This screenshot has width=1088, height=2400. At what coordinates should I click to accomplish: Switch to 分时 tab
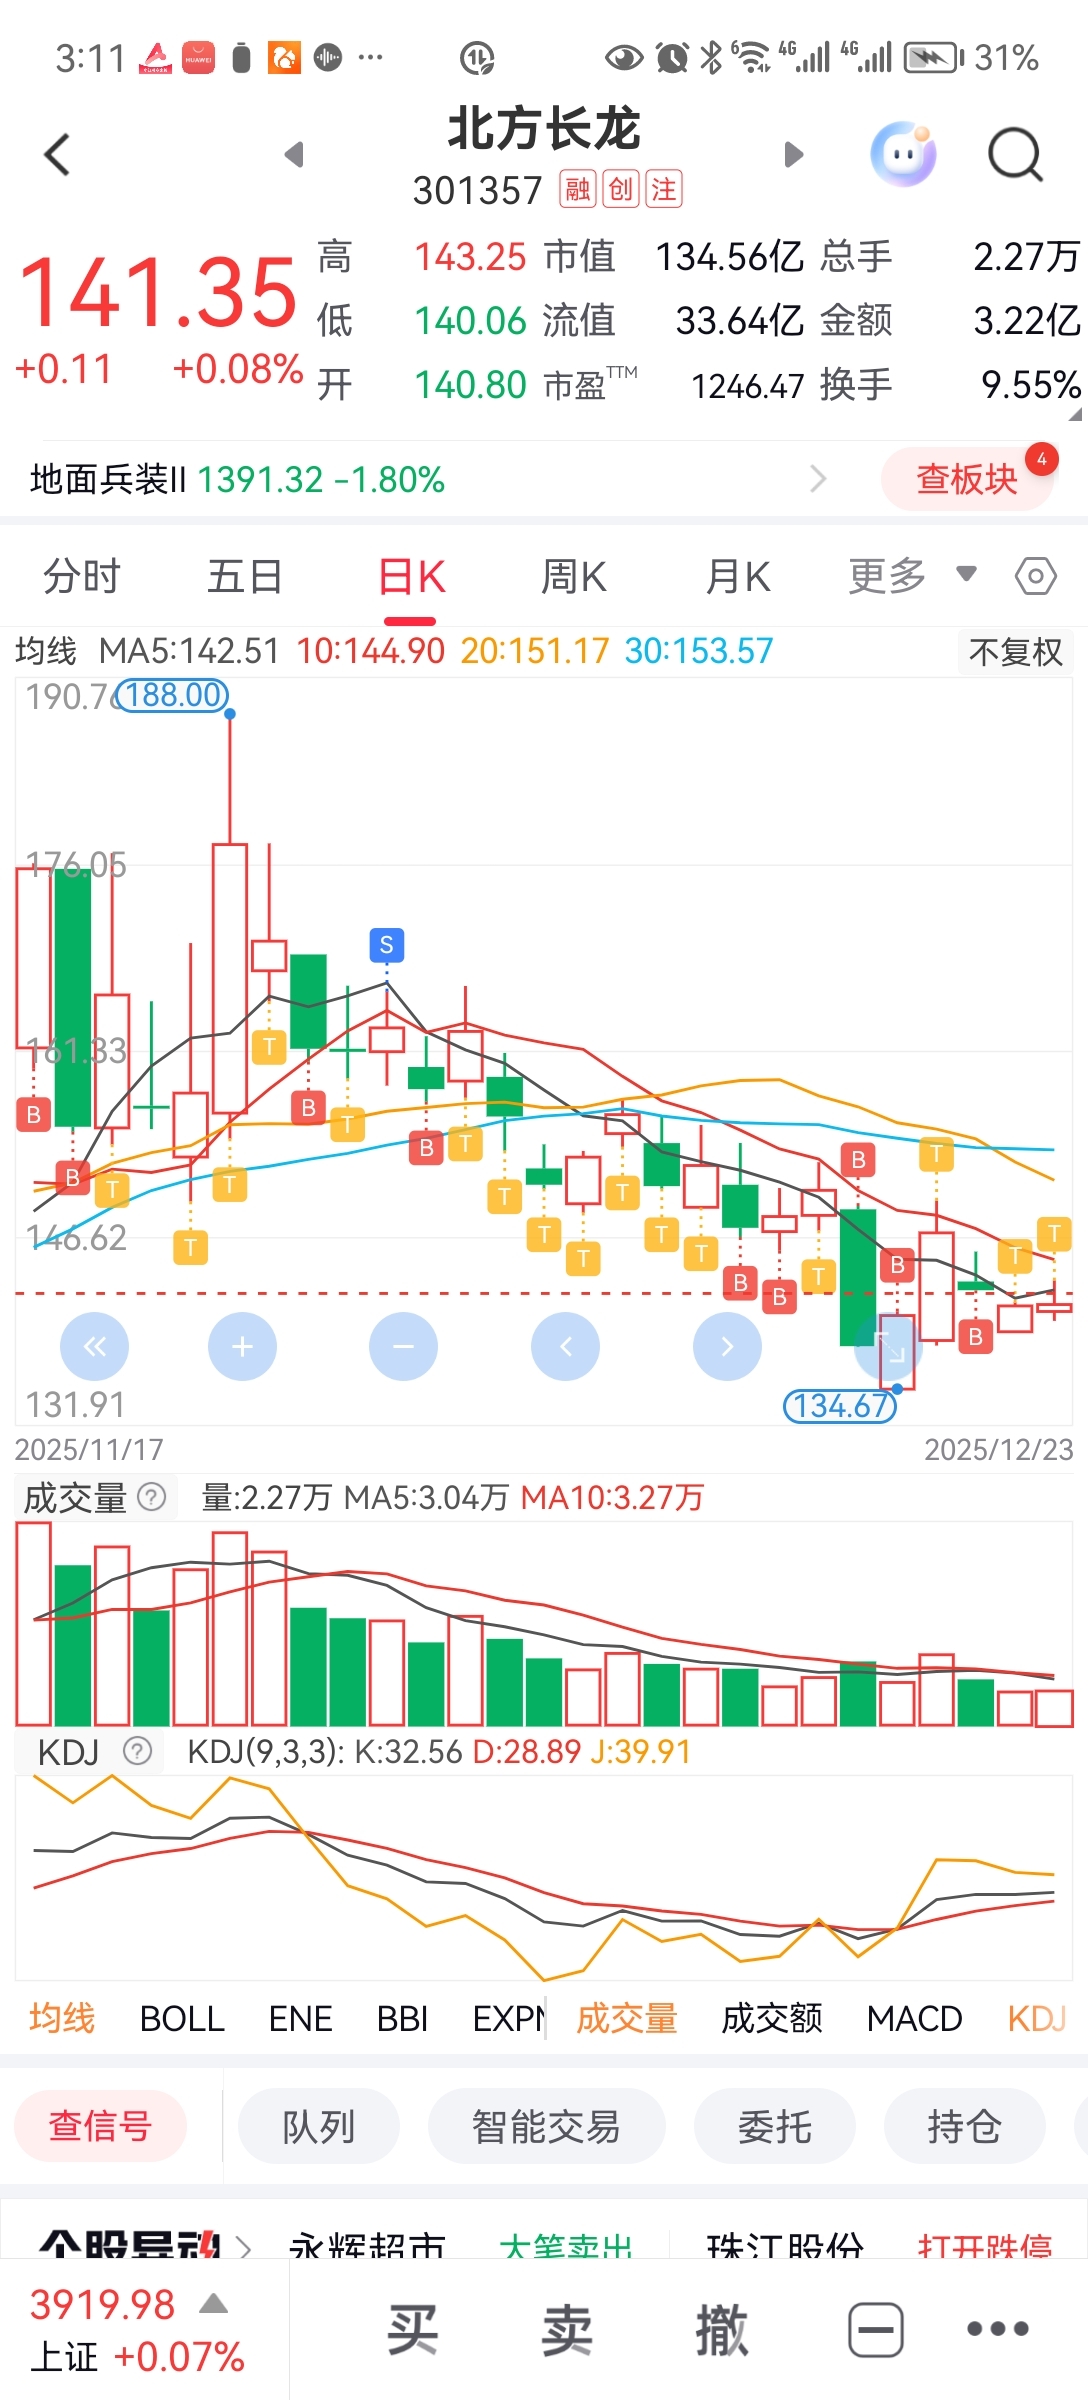[82, 577]
